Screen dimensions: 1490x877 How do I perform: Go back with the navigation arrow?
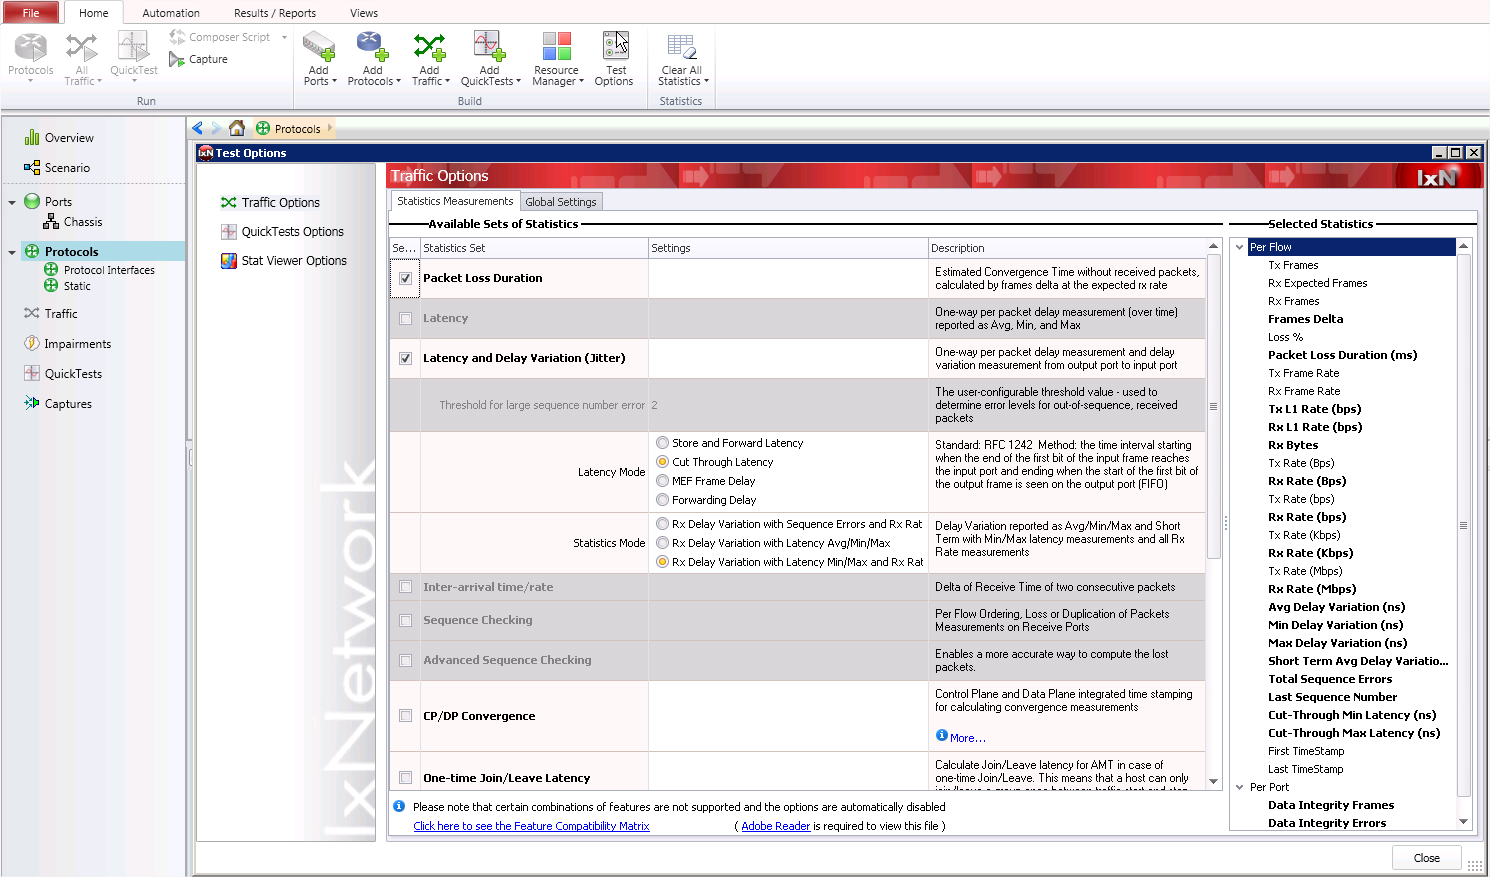pos(198,128)
